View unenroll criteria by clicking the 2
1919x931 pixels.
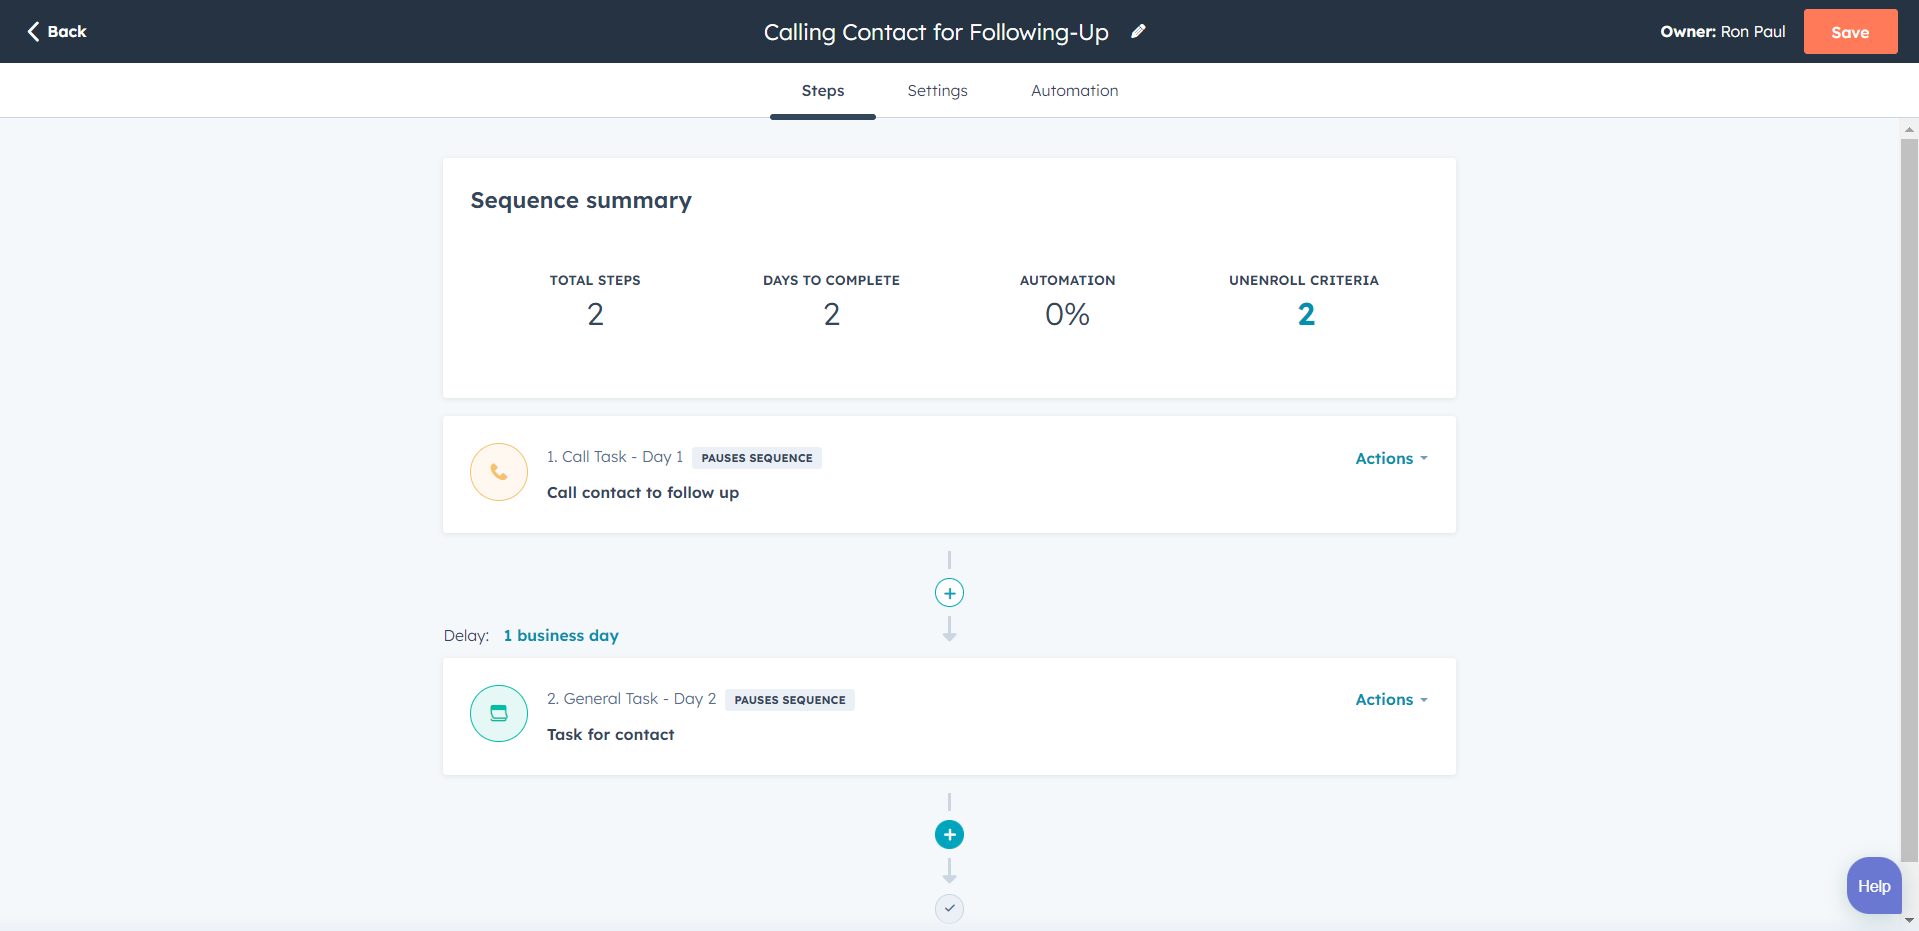click(x=1305, y=314)
